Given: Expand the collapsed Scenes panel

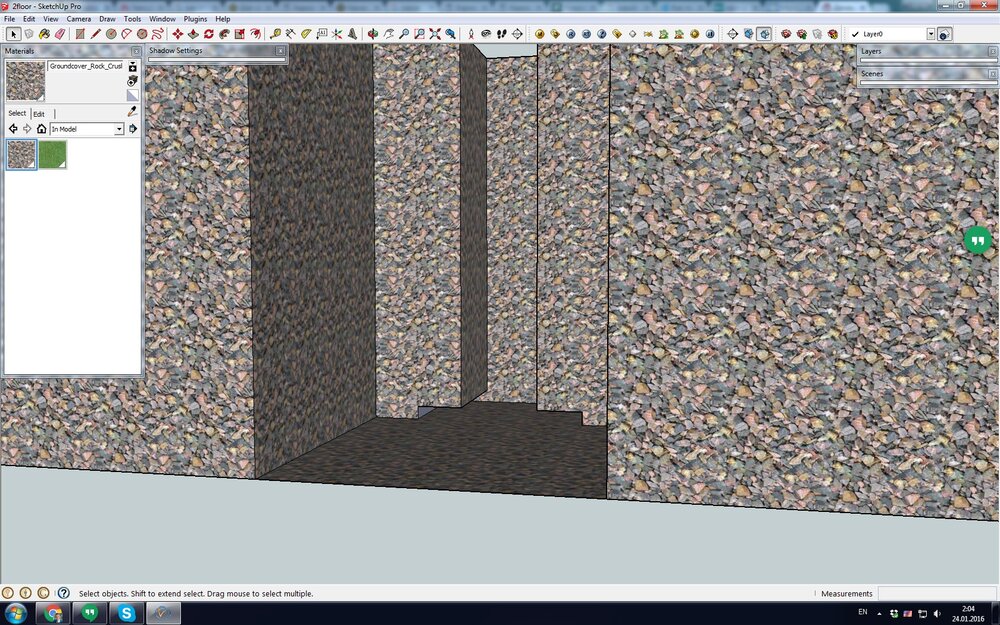Looking at the screenshot, I should coord(927,74).
